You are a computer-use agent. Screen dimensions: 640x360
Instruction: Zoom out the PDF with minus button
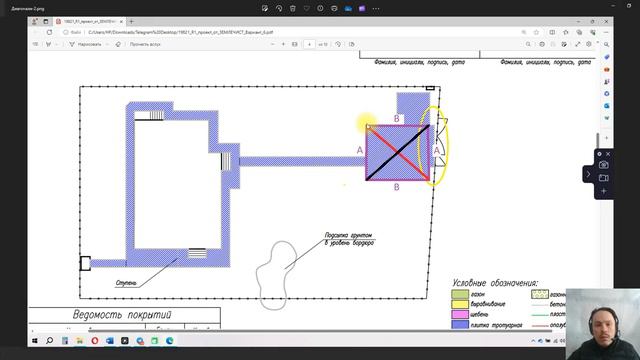[273, 44]
